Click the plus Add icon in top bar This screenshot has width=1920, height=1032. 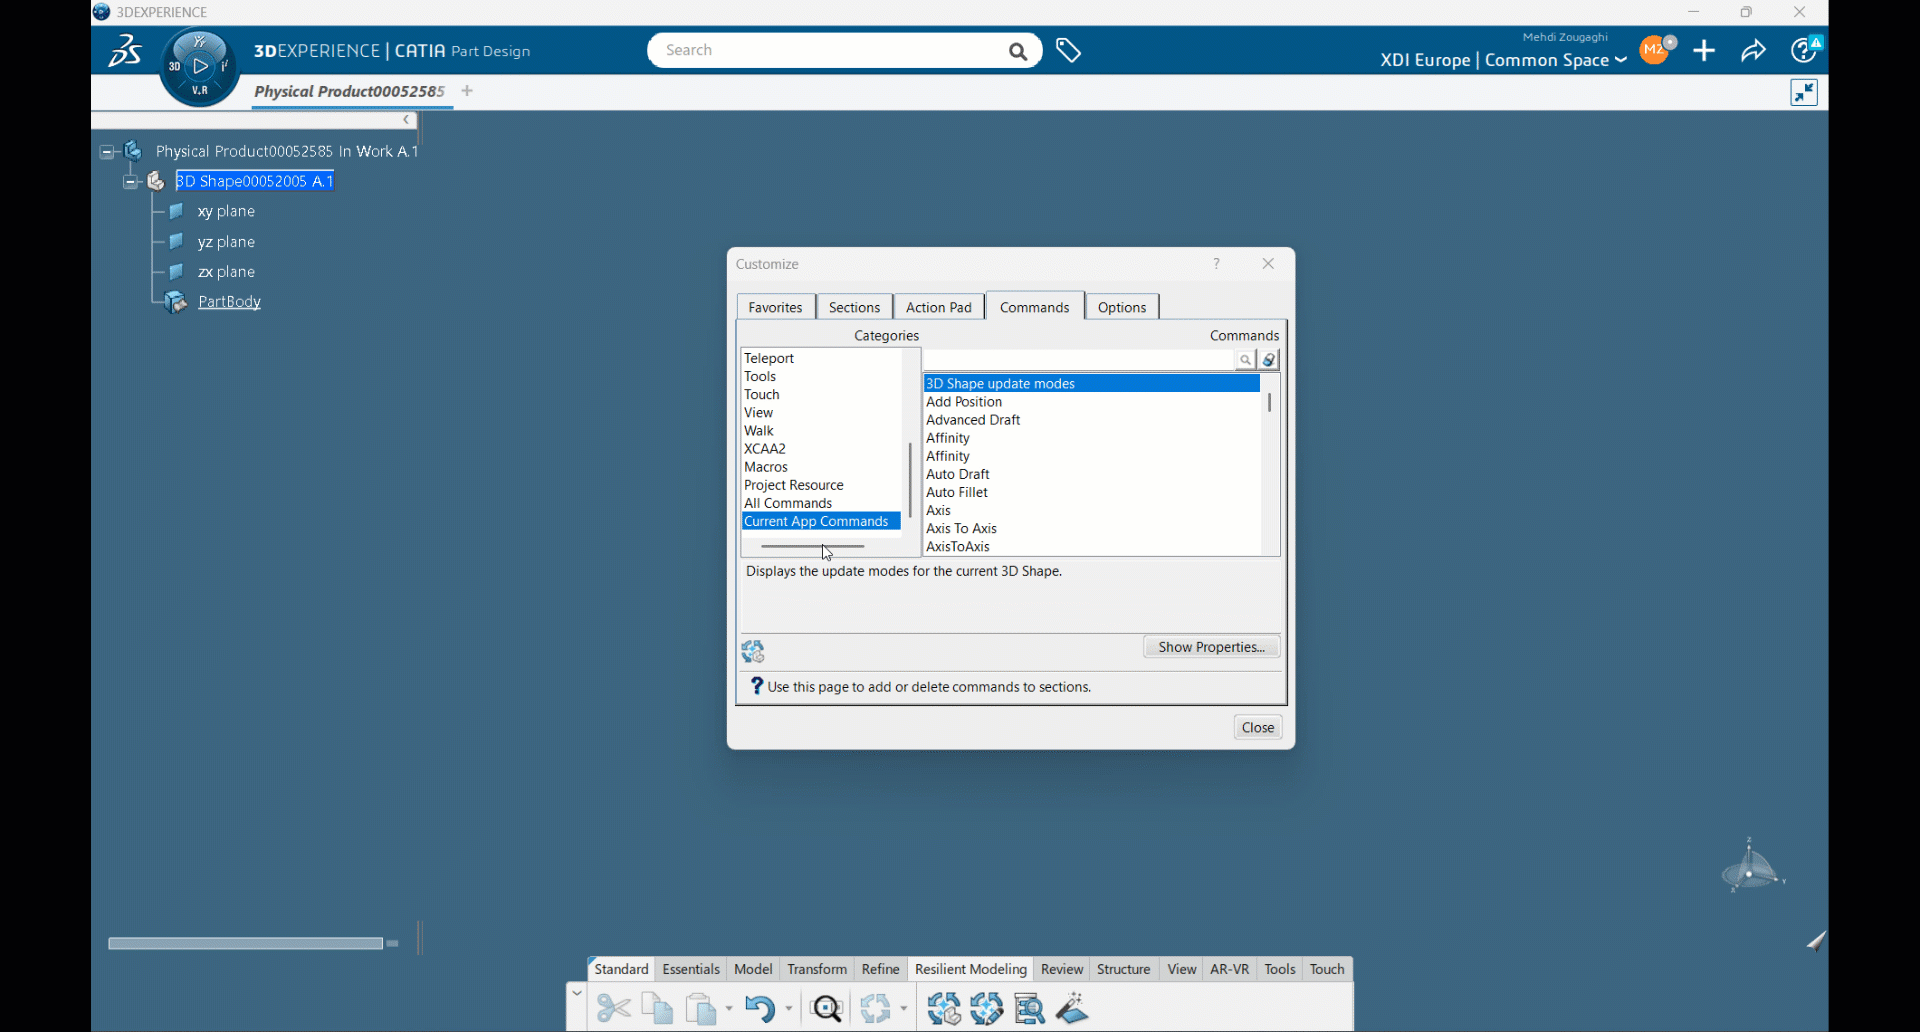click(1704, 50)
